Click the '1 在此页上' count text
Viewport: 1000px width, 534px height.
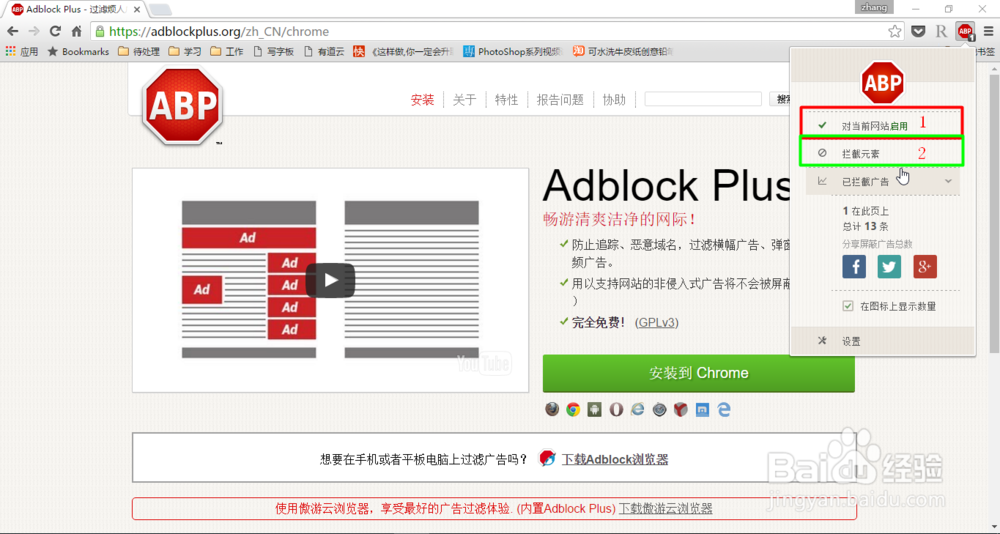(x=865, y=211)
